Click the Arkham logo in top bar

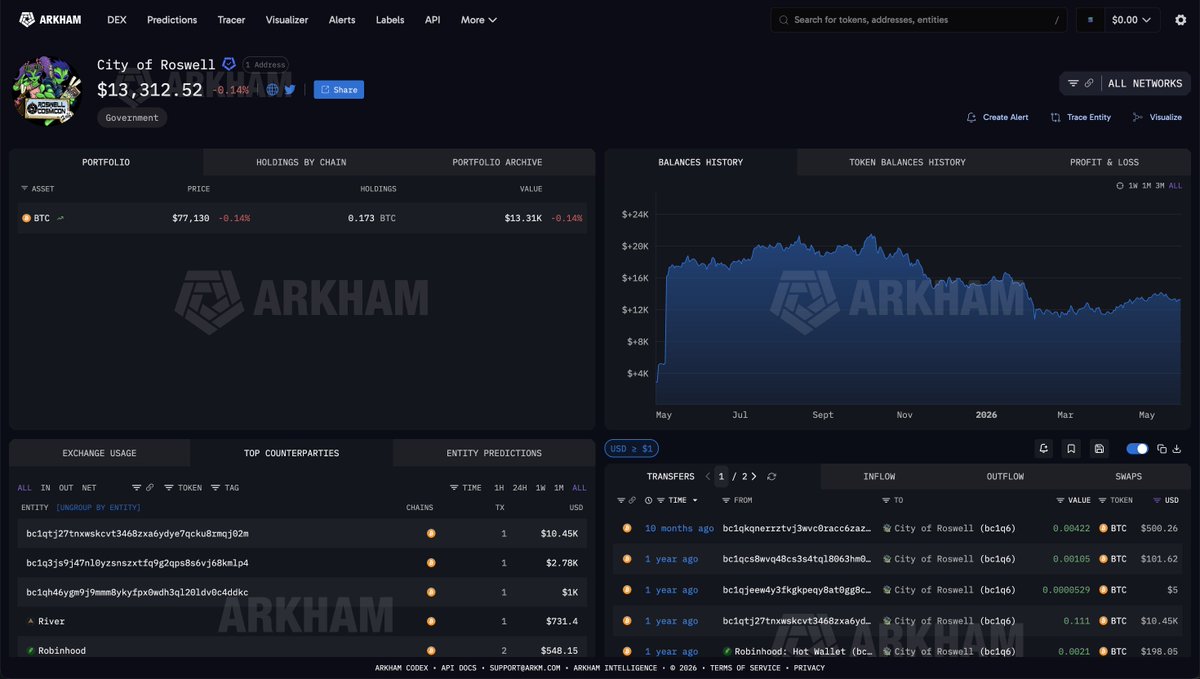coord(51,19)
